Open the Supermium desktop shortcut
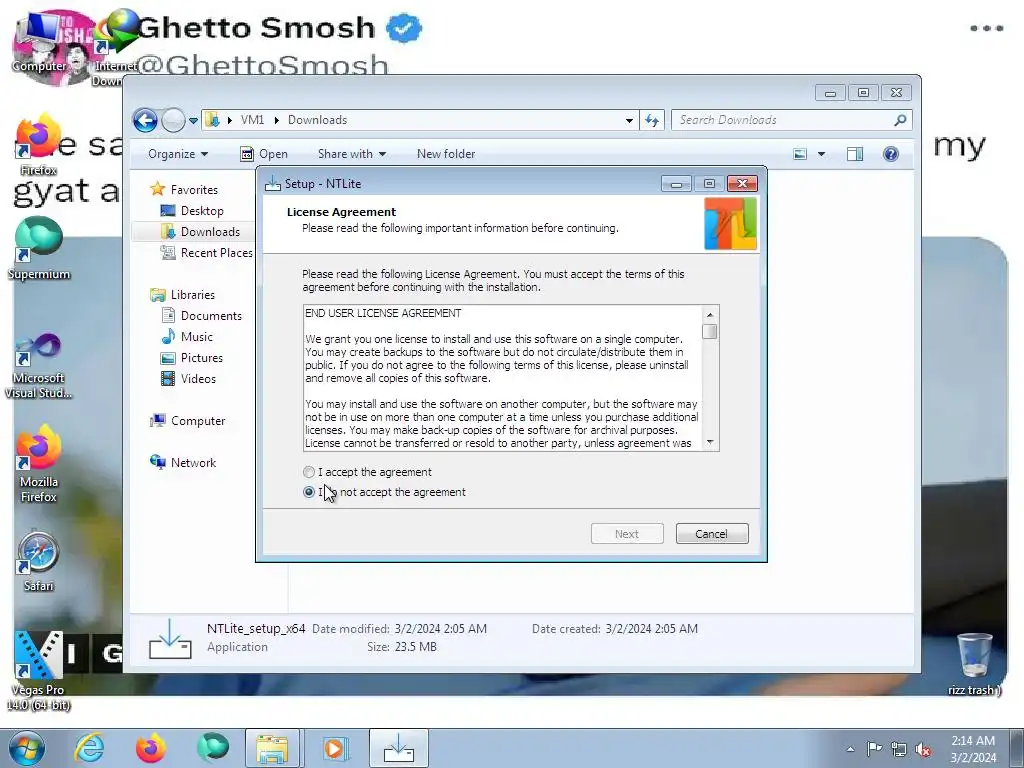The width and height of the screenshot is (1024, 768). 39,249
